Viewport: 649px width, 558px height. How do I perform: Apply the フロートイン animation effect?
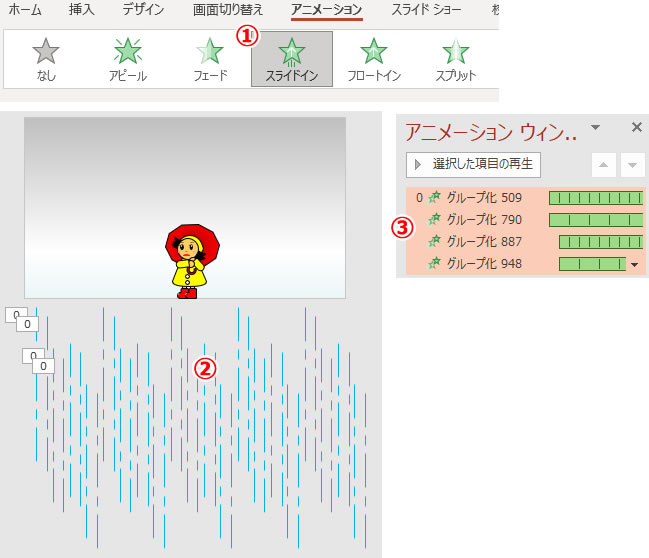pos(373,59)
